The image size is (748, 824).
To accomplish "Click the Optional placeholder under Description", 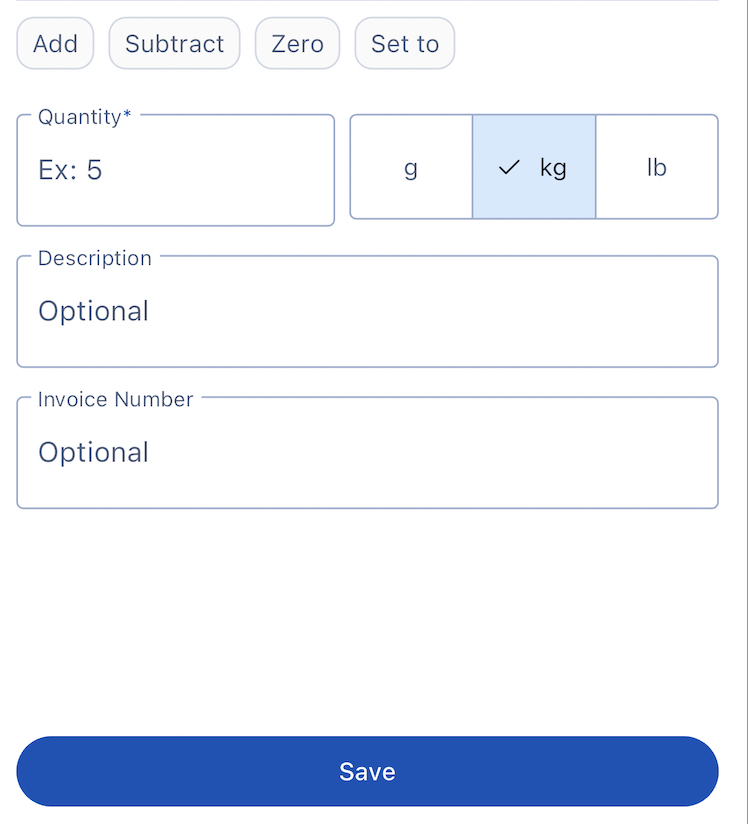I will point(93,312).
